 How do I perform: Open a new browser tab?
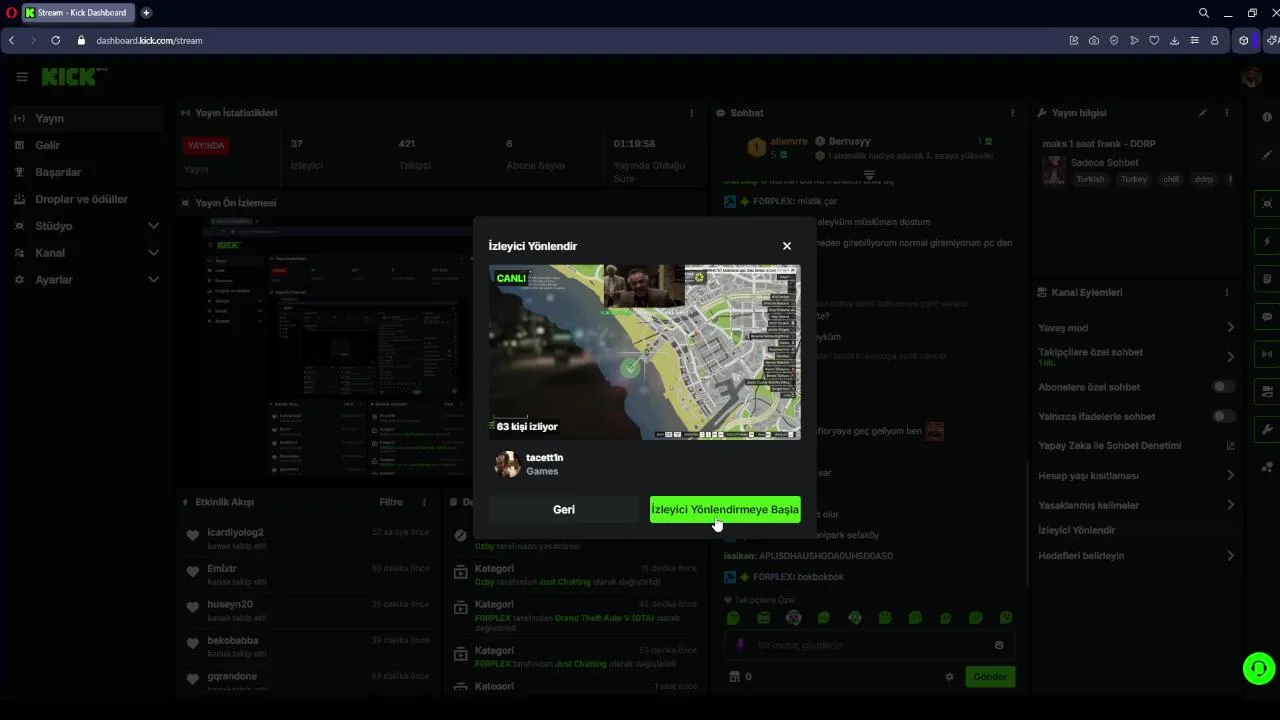coord(146,13)
